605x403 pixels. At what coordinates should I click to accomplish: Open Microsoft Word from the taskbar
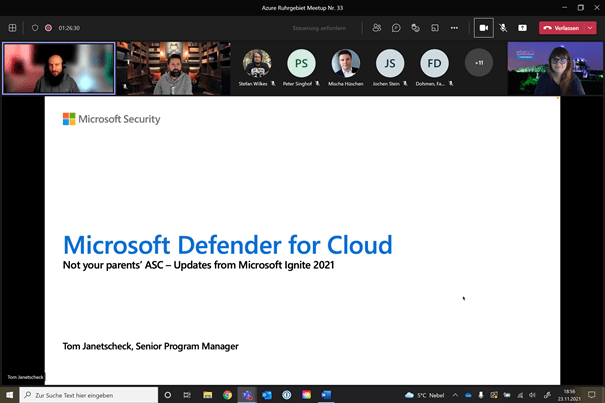point(326,395)
